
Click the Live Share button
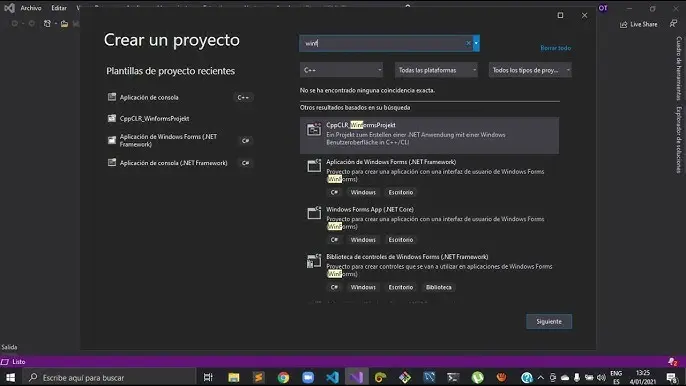[639, 25]
